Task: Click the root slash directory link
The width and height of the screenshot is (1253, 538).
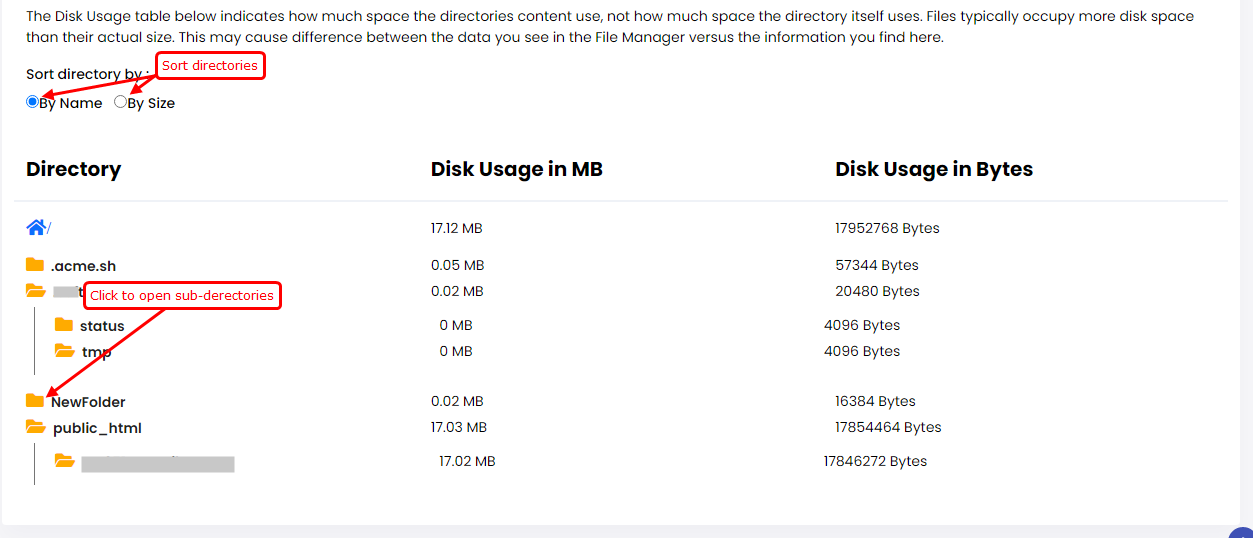Action: (49, 229)
